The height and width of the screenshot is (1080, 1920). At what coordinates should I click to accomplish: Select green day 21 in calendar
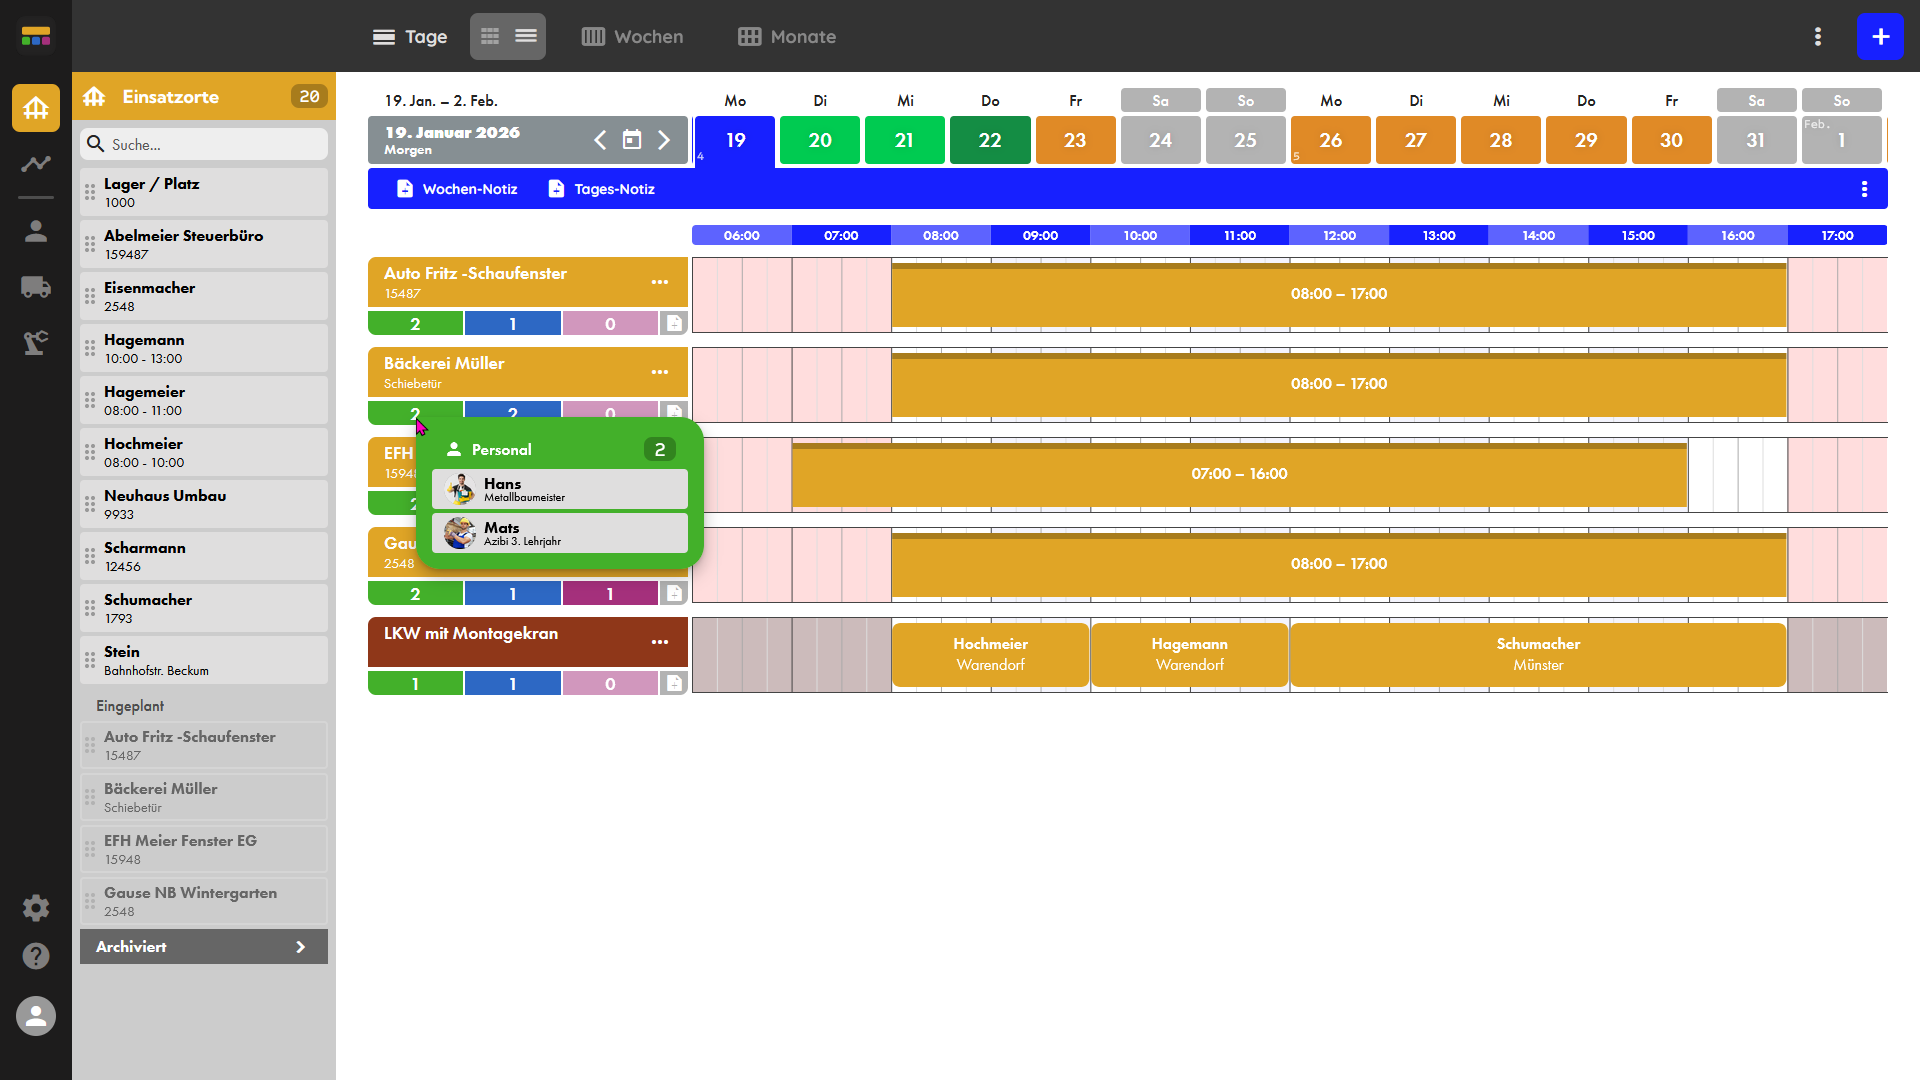[x=904, y=140]
